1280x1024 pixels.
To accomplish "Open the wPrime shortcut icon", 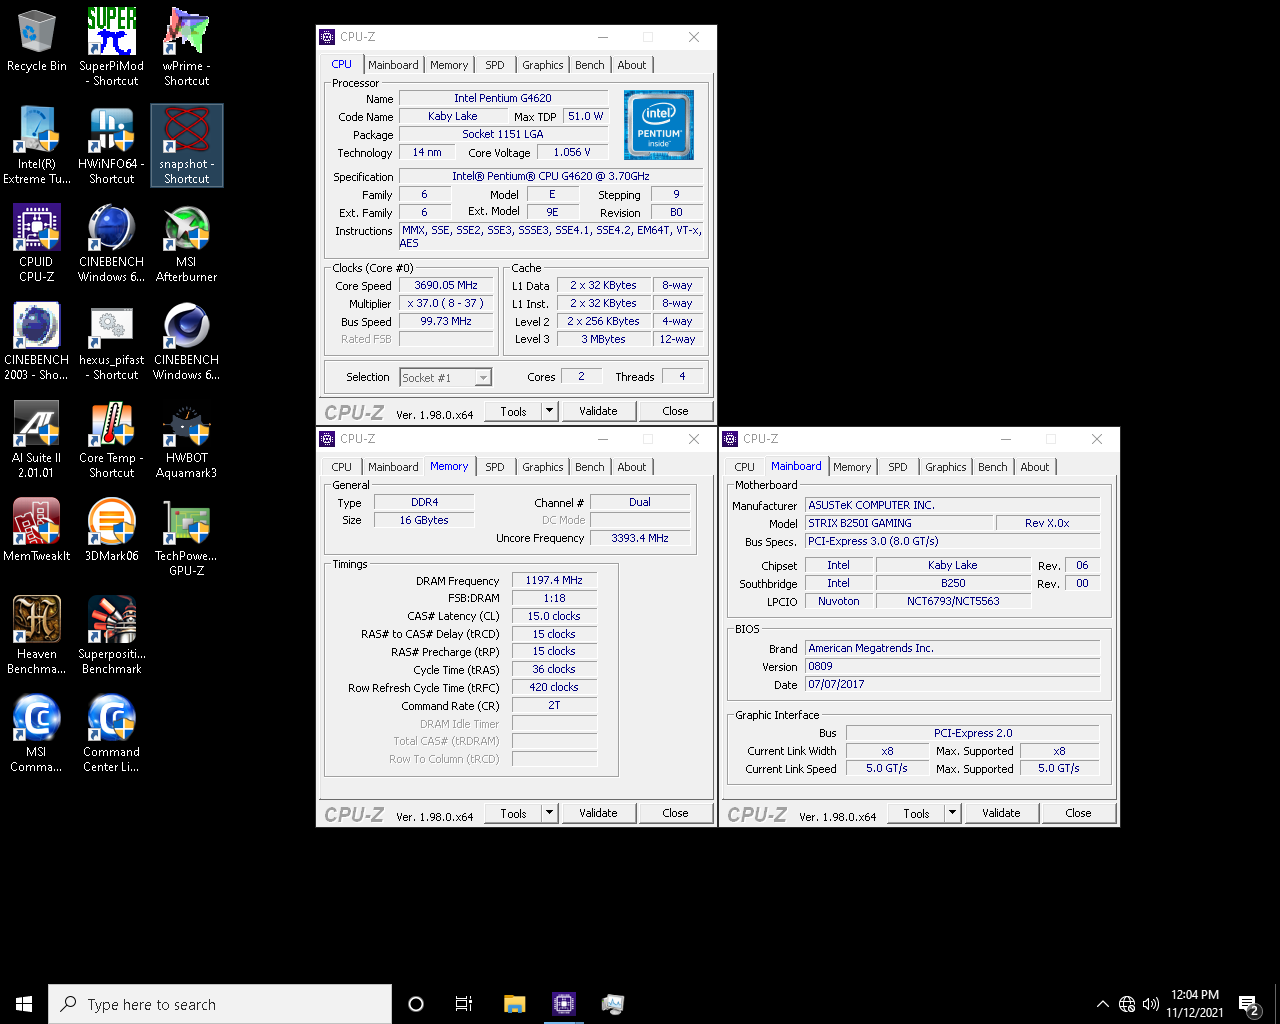I will [187, 47].
